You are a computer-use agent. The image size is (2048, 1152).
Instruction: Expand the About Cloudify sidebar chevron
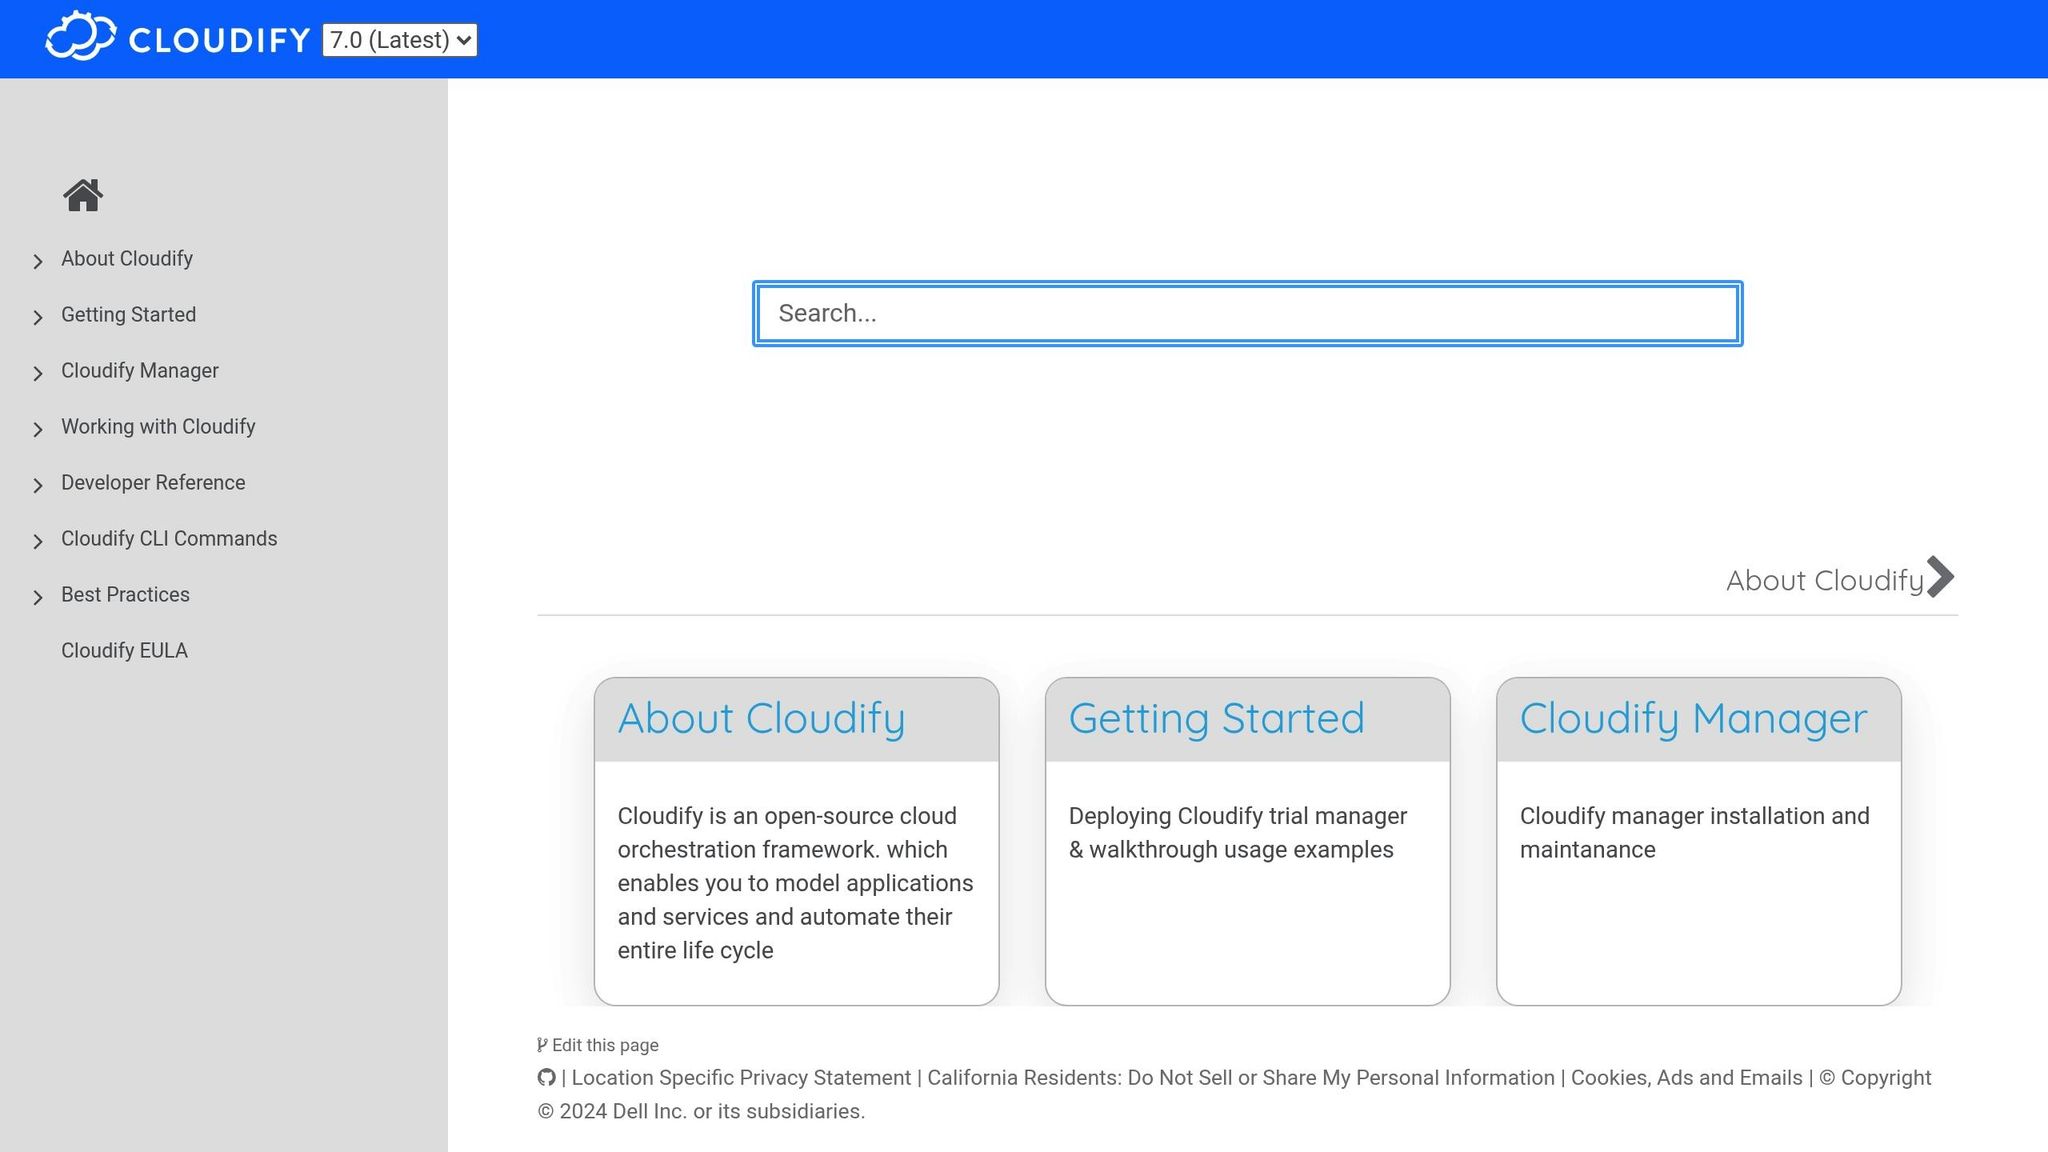38,261
